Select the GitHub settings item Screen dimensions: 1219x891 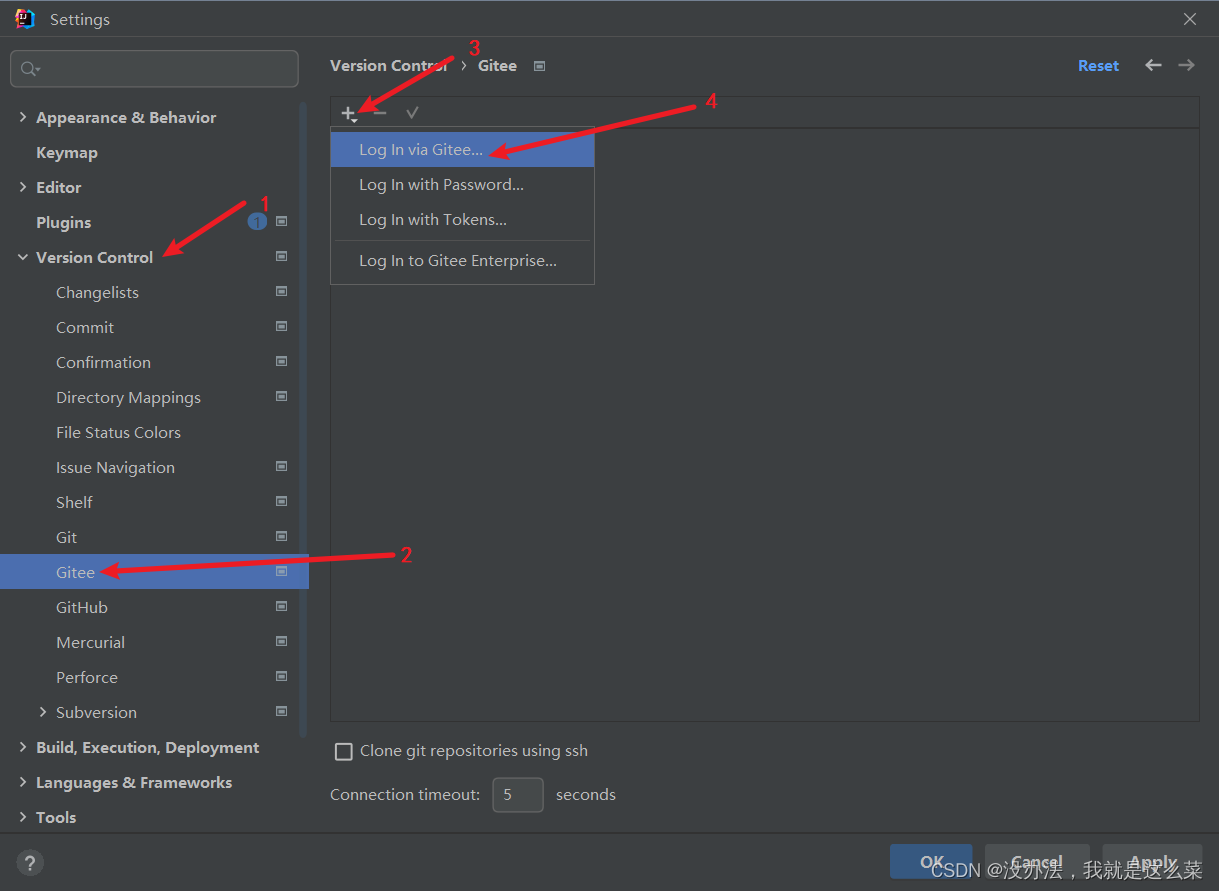point(82,607)
